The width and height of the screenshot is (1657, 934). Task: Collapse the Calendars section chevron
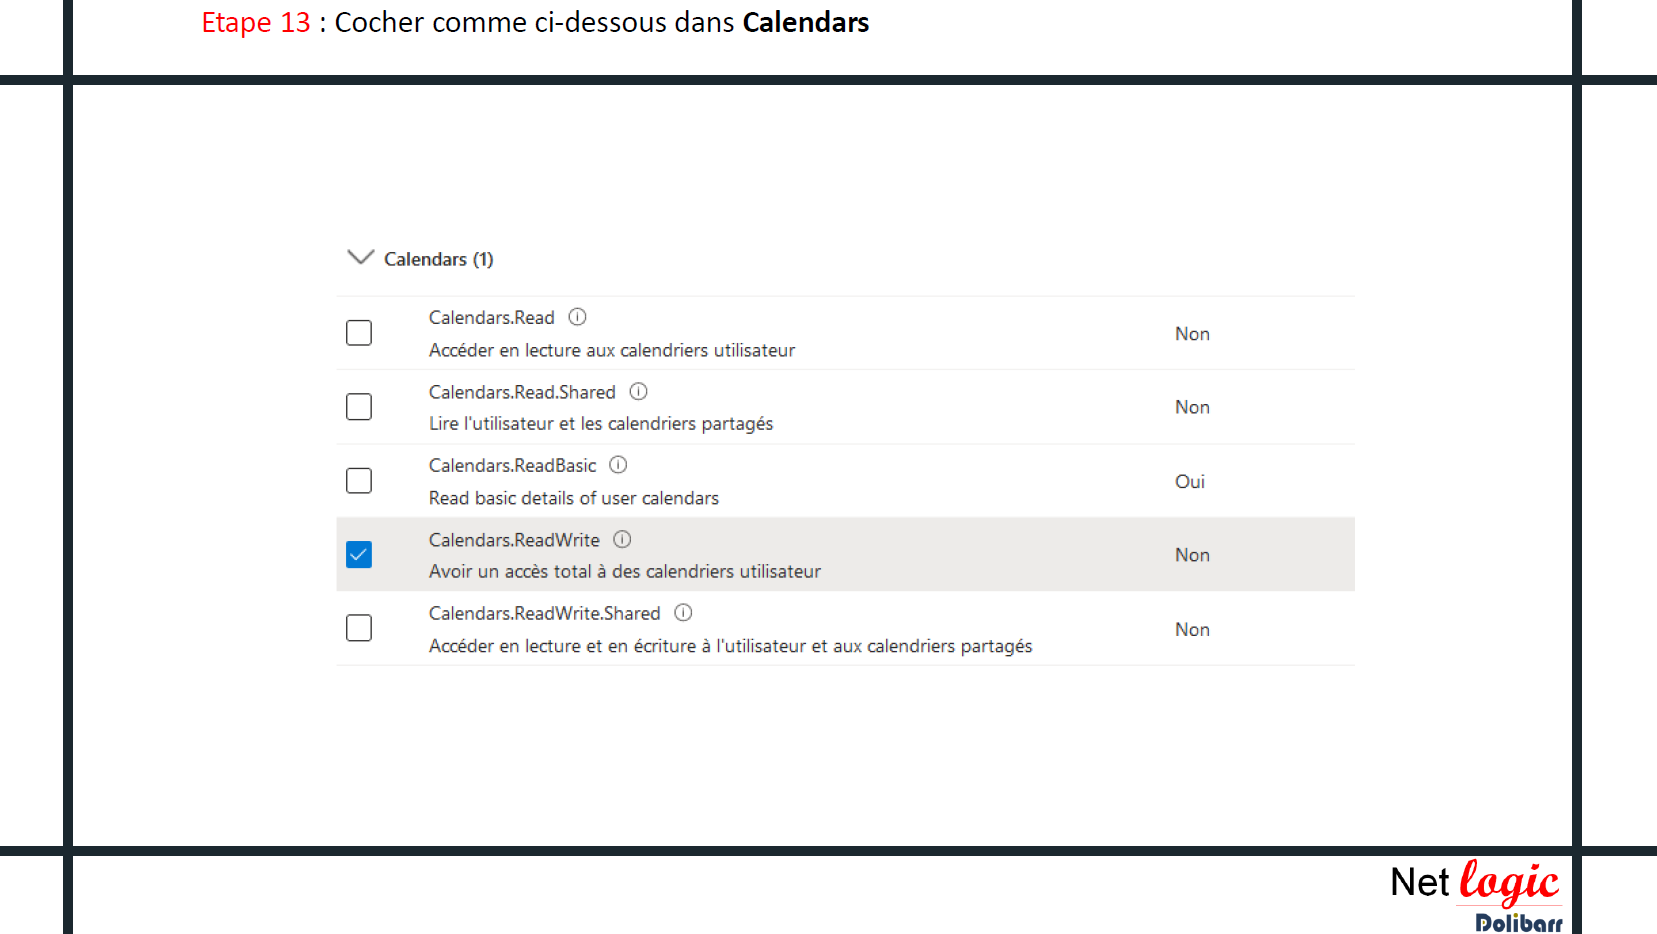[x=360, y=258]
